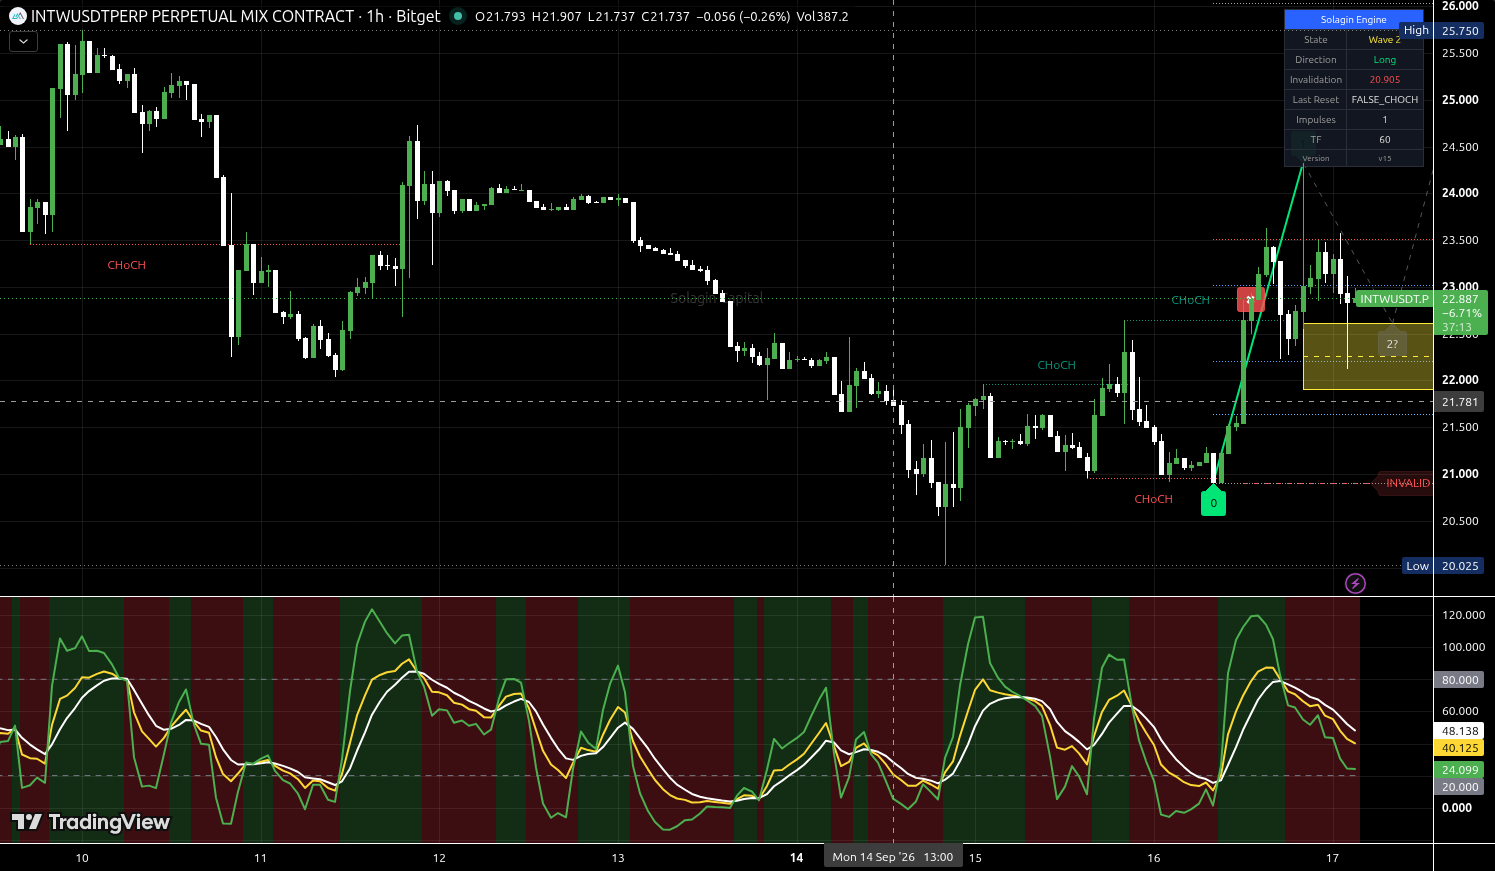Screen dimensions: 1495x871
Task: Collapse the legend with the chevron button
Action: (23, 42)
